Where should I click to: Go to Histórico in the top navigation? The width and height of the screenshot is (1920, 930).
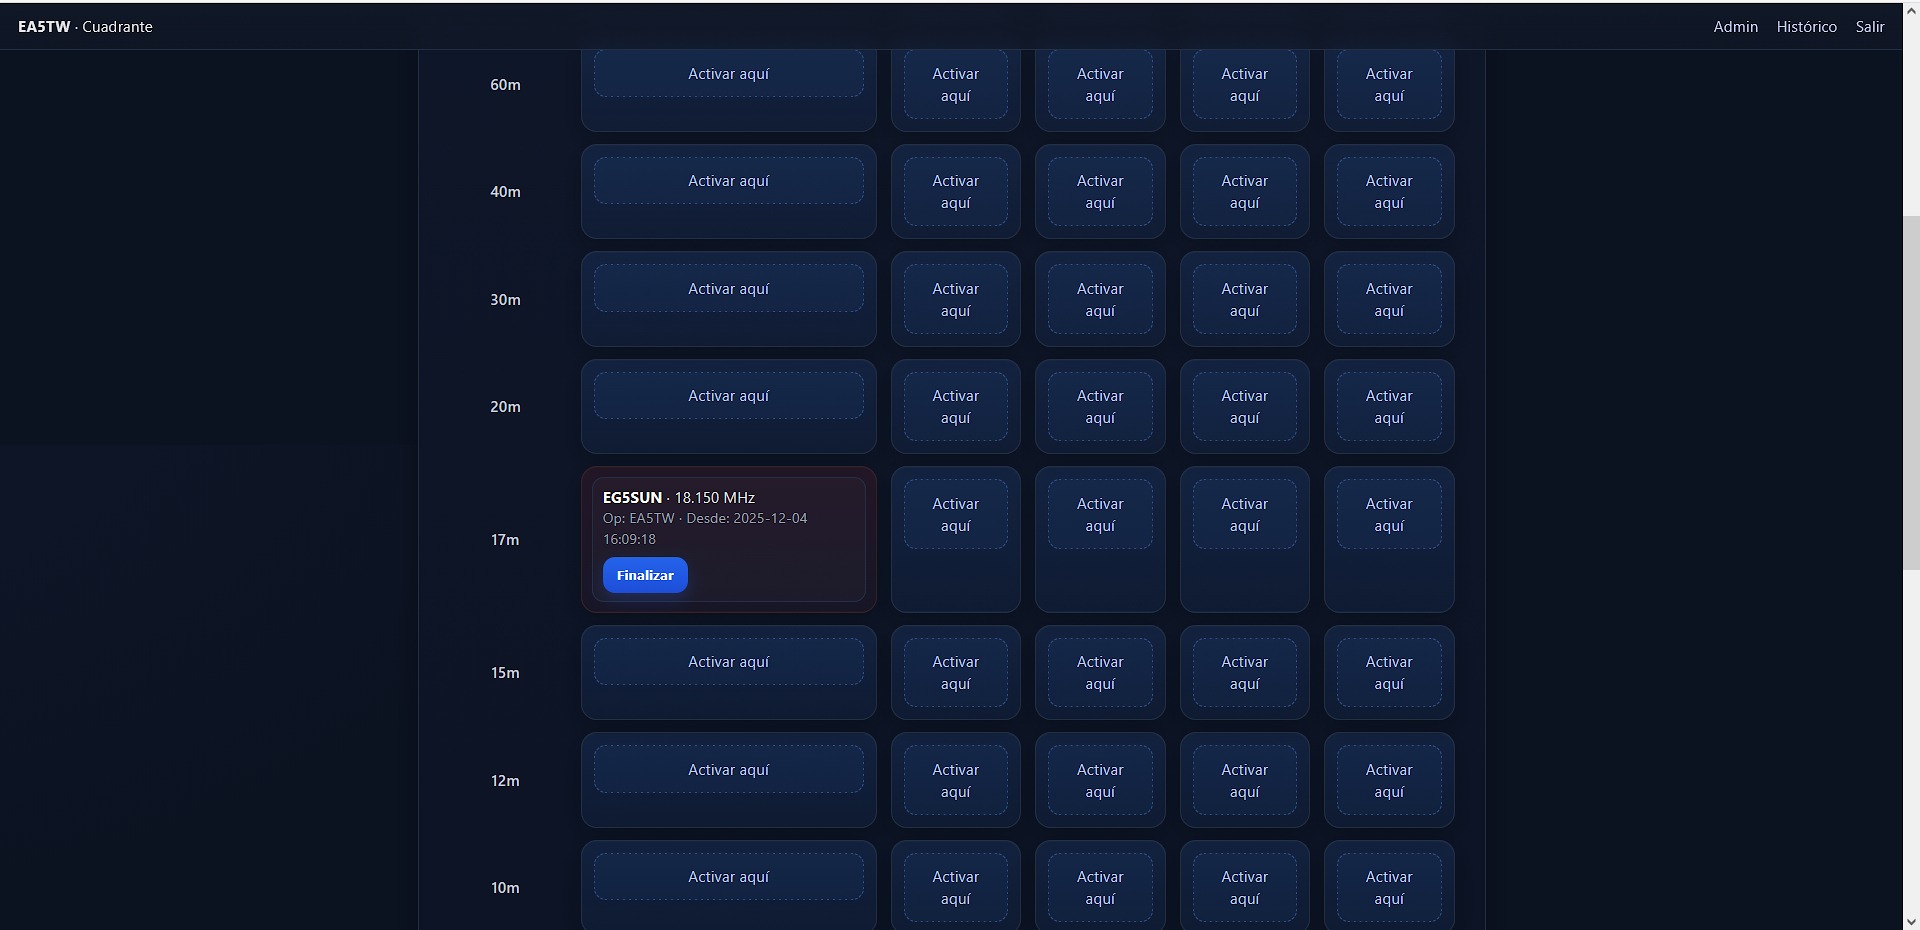1806,27
